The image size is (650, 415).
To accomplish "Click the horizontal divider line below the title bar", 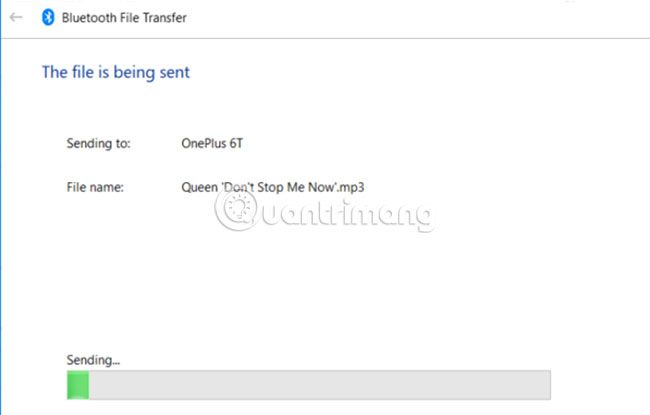I will point(325,39).
